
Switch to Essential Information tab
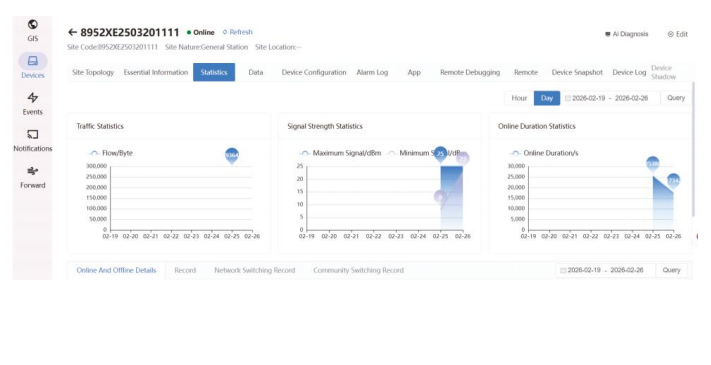click(x=156, y=73)
